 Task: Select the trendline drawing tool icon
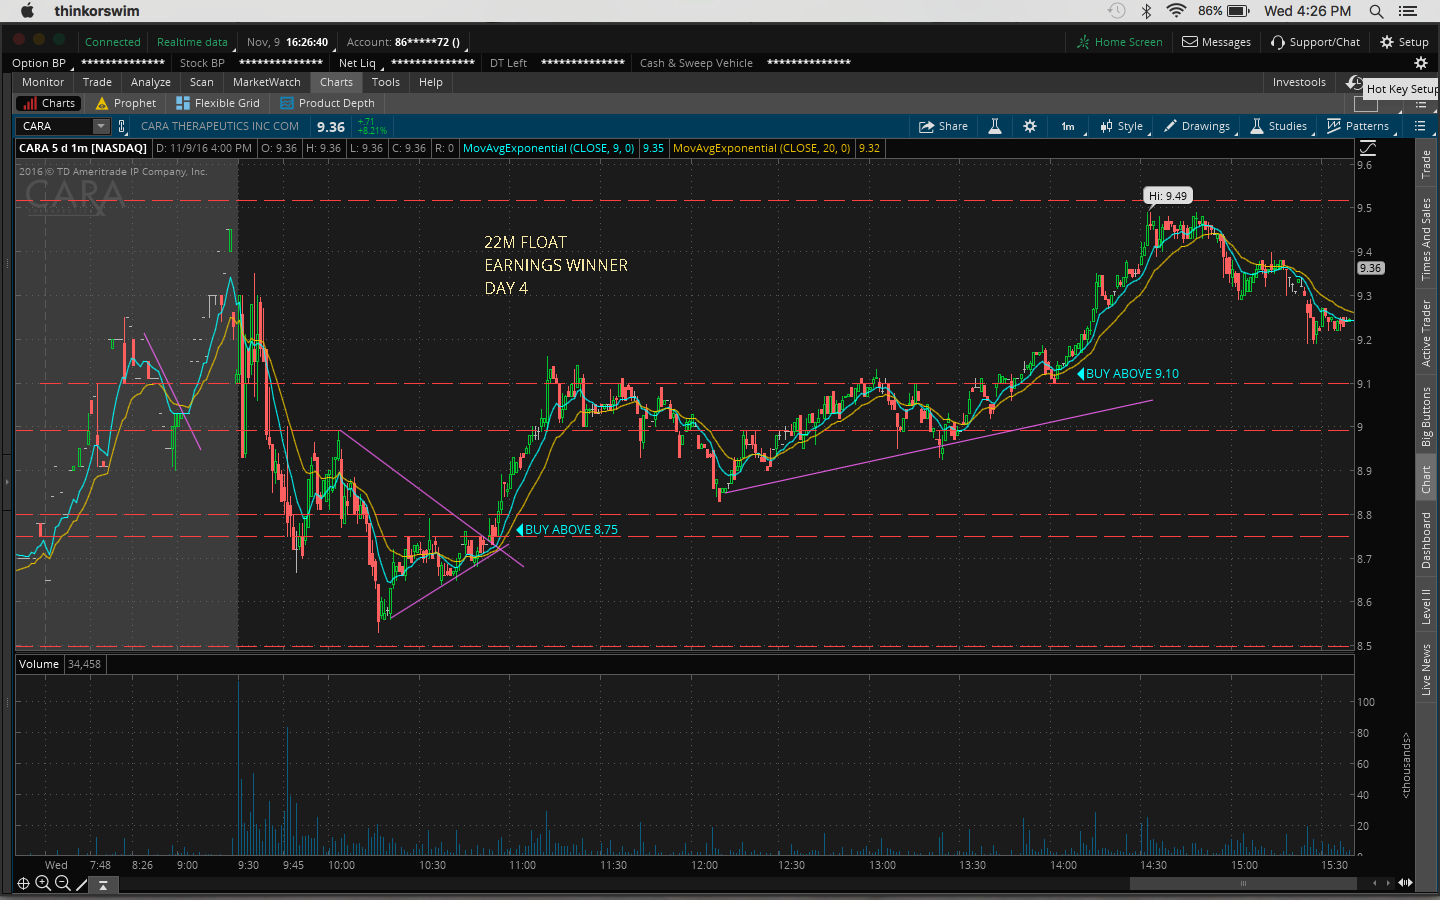coord(82,883)
